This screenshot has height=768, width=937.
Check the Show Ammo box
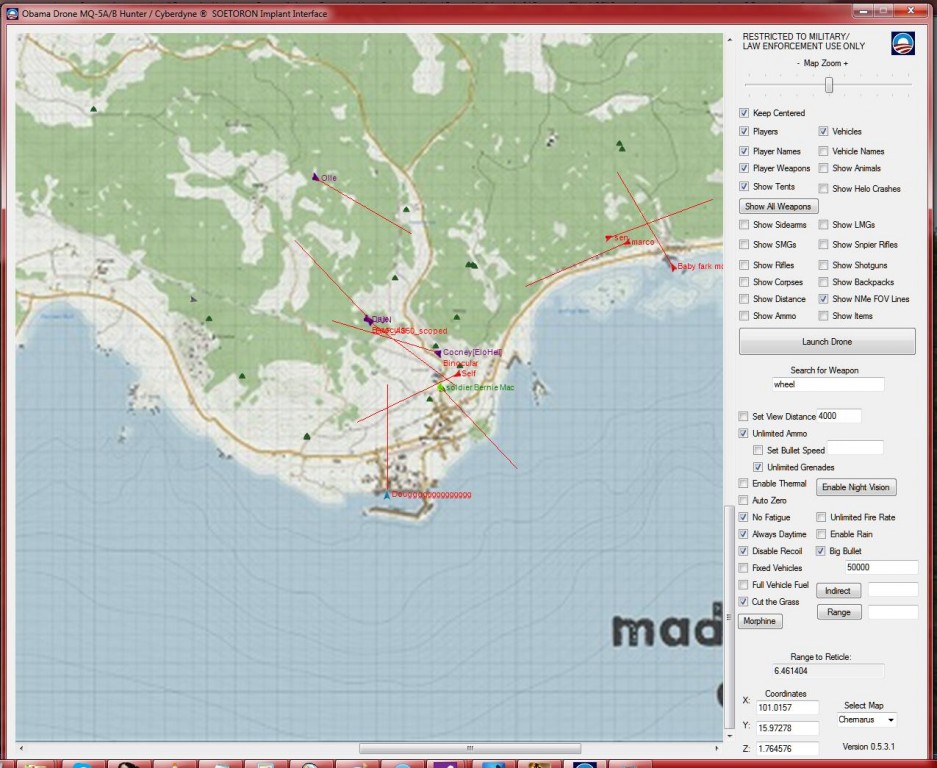coord(744,316)
